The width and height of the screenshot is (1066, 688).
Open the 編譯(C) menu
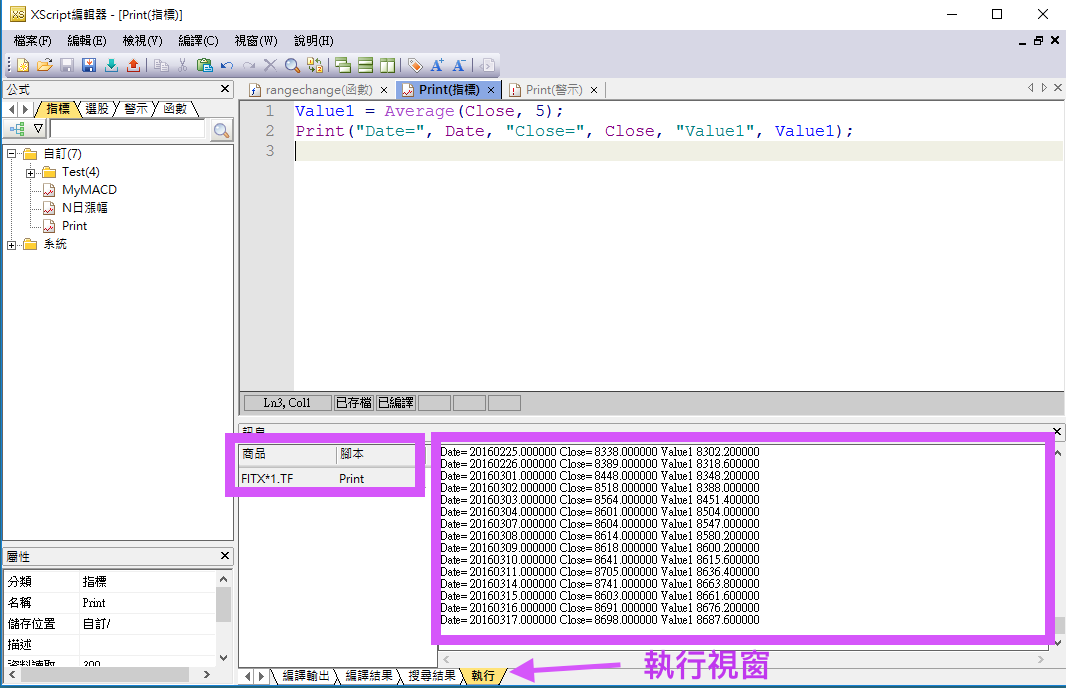198,41
